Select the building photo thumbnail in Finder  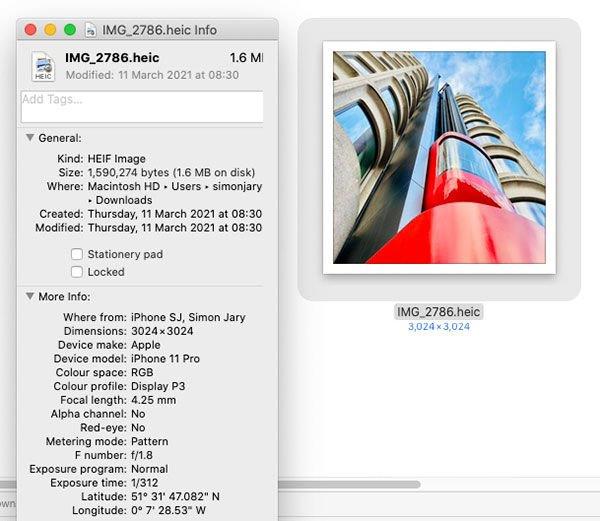click(x=439, y=157)
